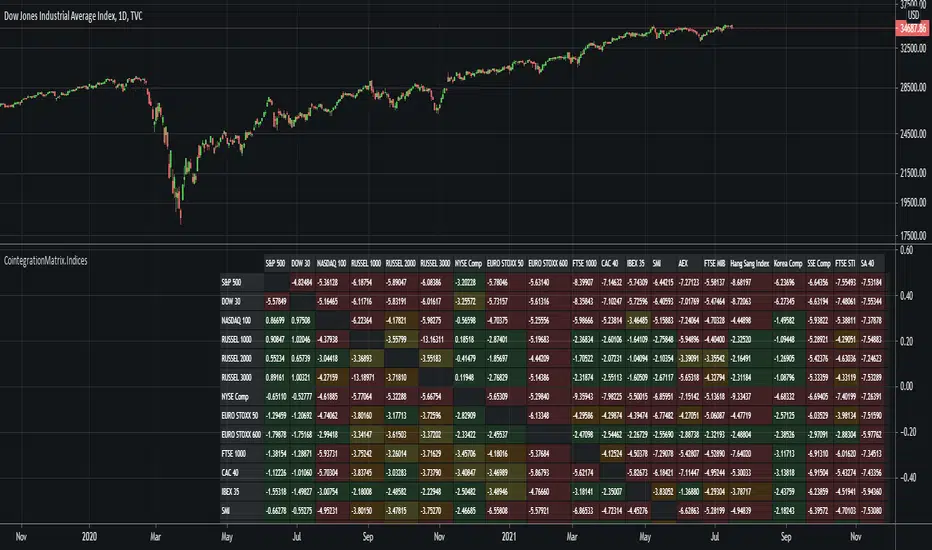Viewport: 932px width, 550px height.
Task: Select the Hang Sang Index column header
Action: 750,263
